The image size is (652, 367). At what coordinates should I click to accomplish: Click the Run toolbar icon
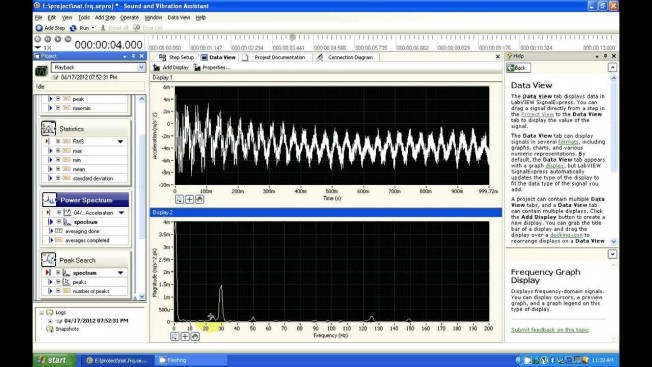tap(73, 28)
